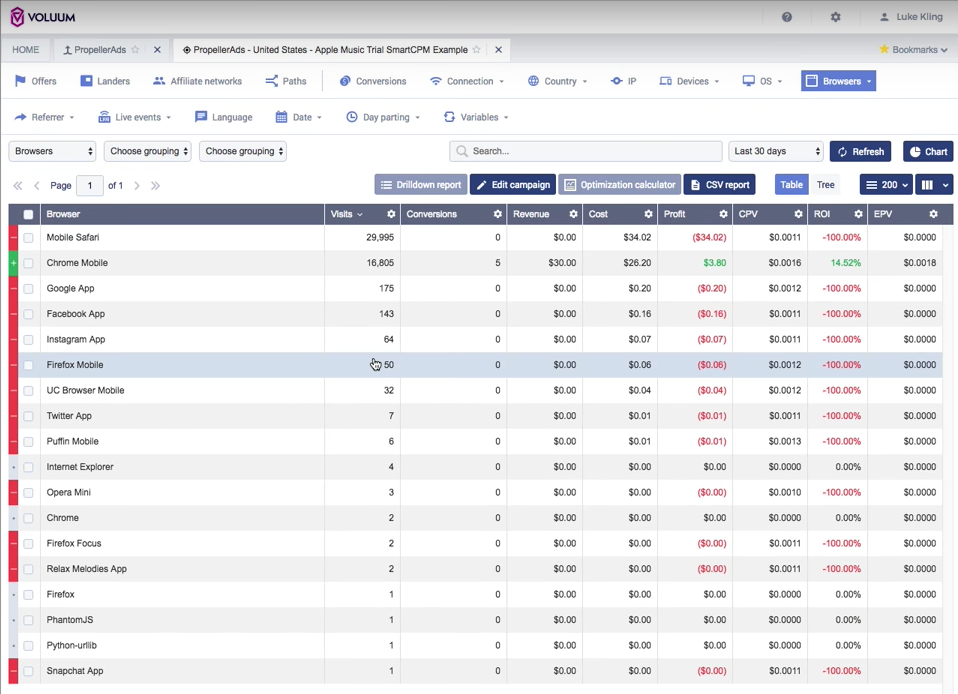Open Visits column settings gear

[x=391, y=214]
